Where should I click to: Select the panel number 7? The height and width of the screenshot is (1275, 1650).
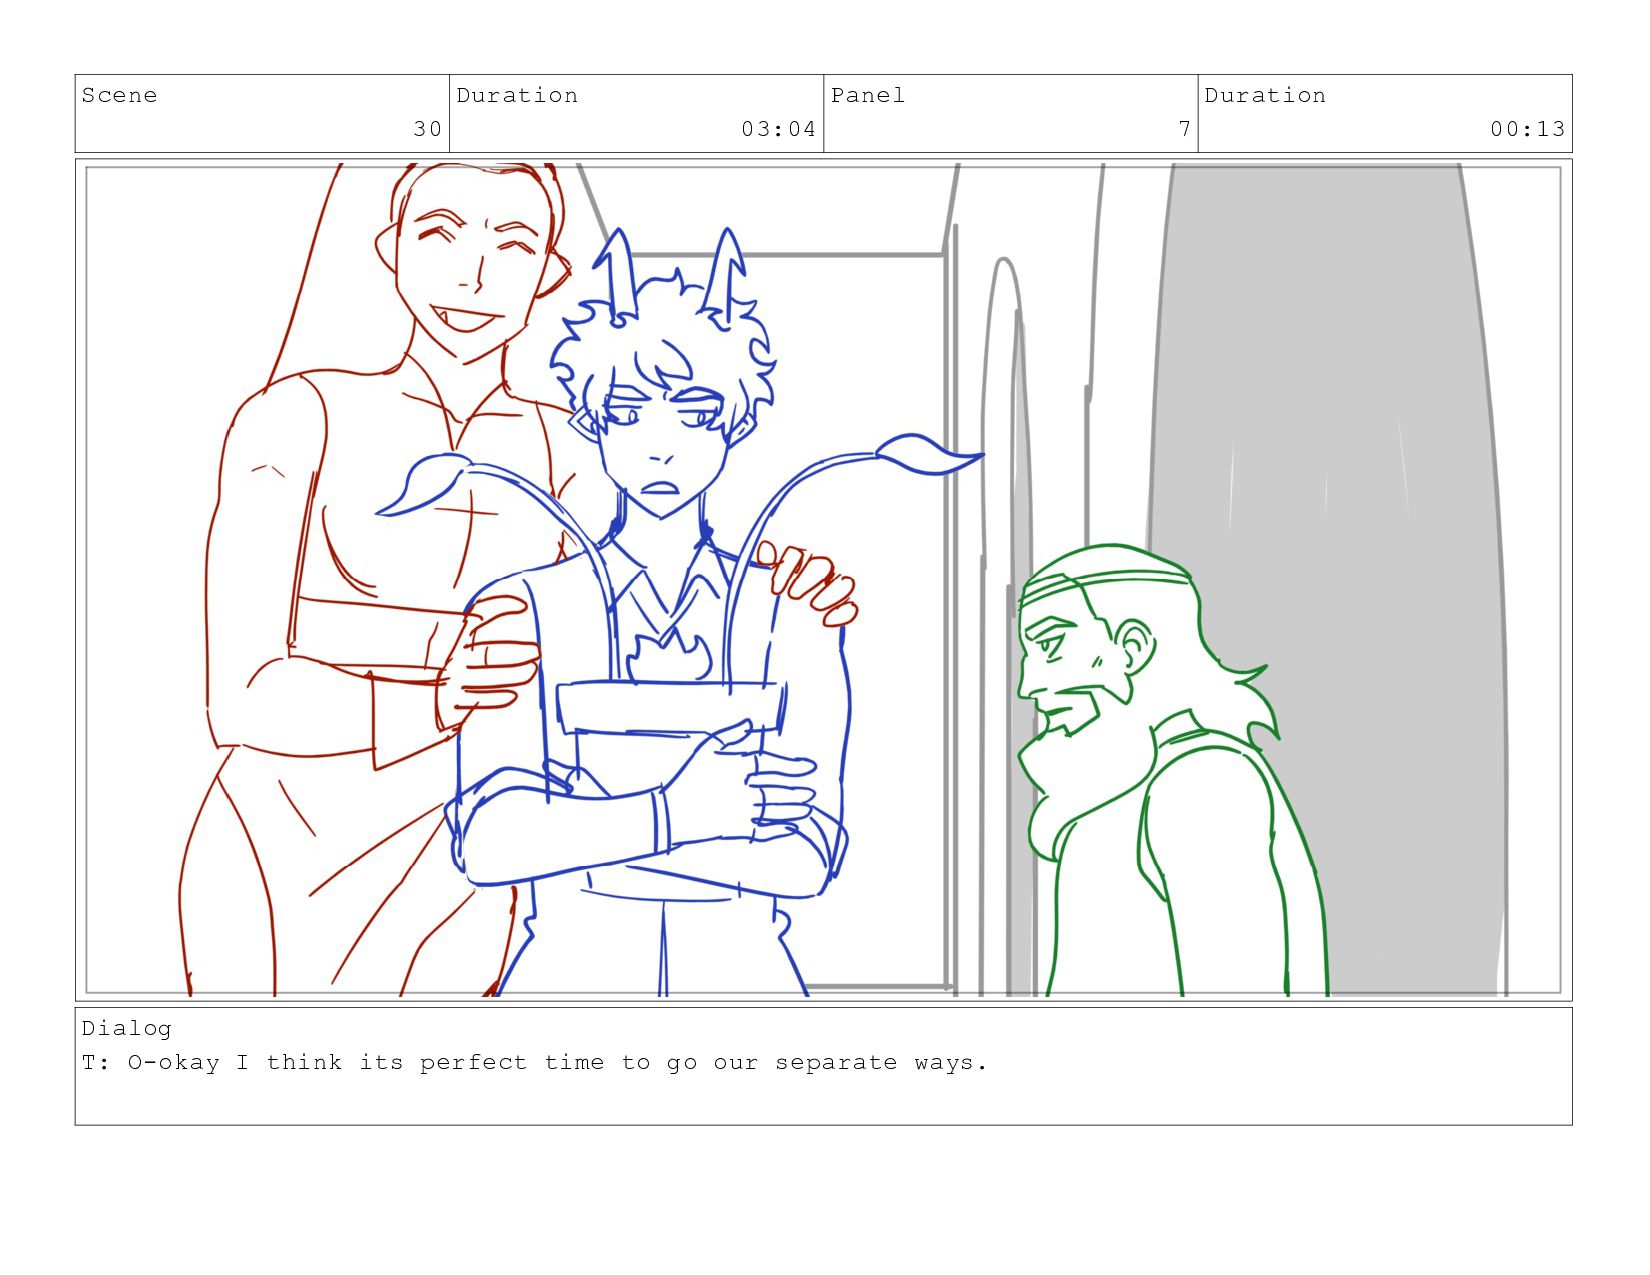(1184, 128)
